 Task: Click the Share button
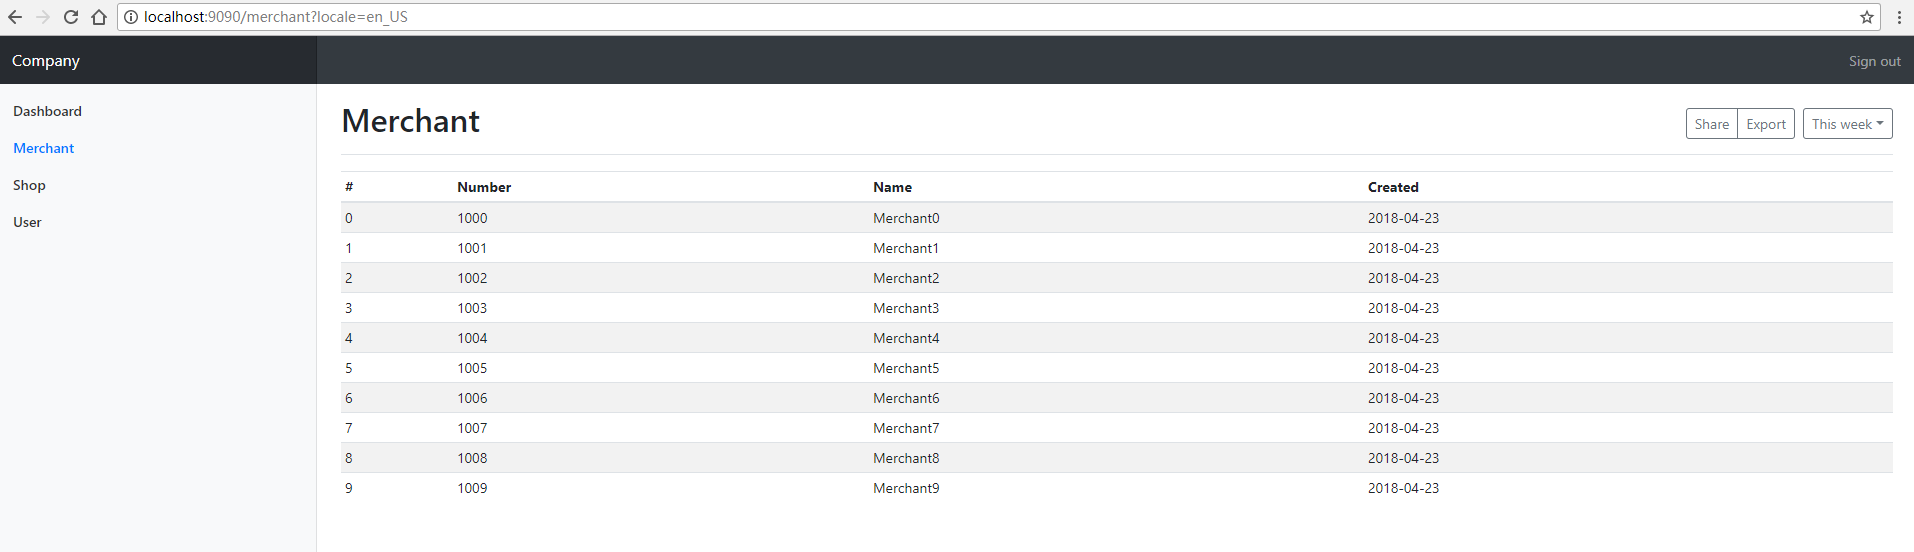click(1711, 124)
